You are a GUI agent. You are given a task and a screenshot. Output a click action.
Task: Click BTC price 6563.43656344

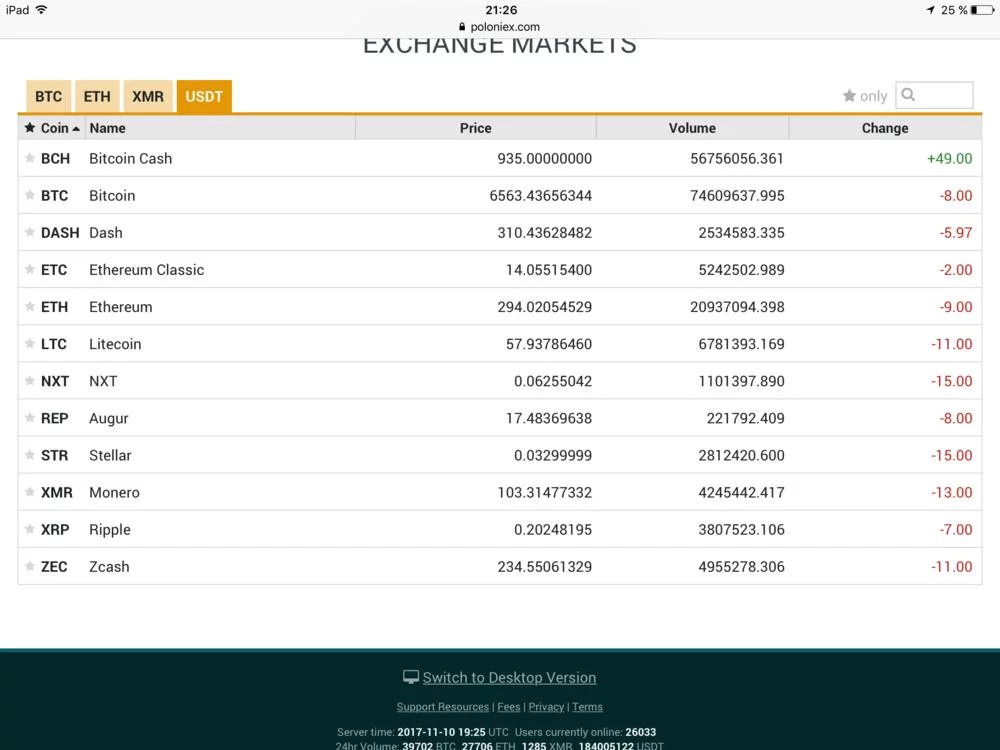(540, 195)
